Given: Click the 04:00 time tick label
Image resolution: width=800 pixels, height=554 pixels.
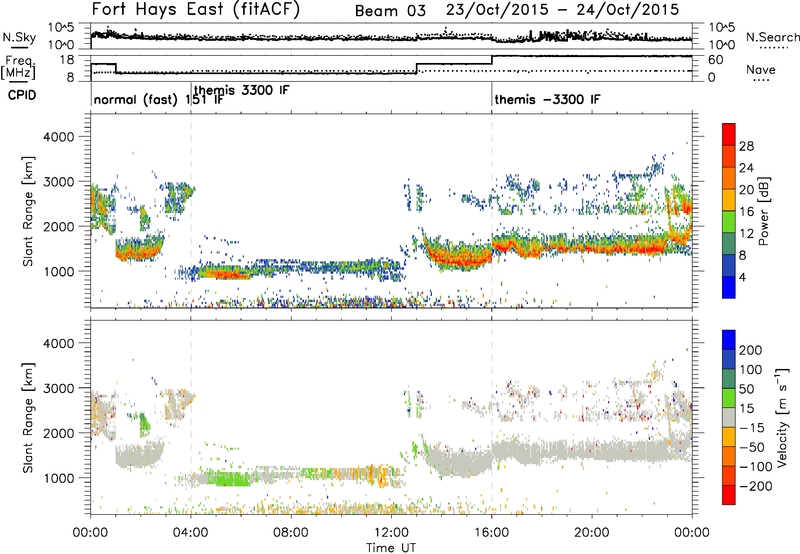Looking at the screenshot, I should (x=191, y=533).
